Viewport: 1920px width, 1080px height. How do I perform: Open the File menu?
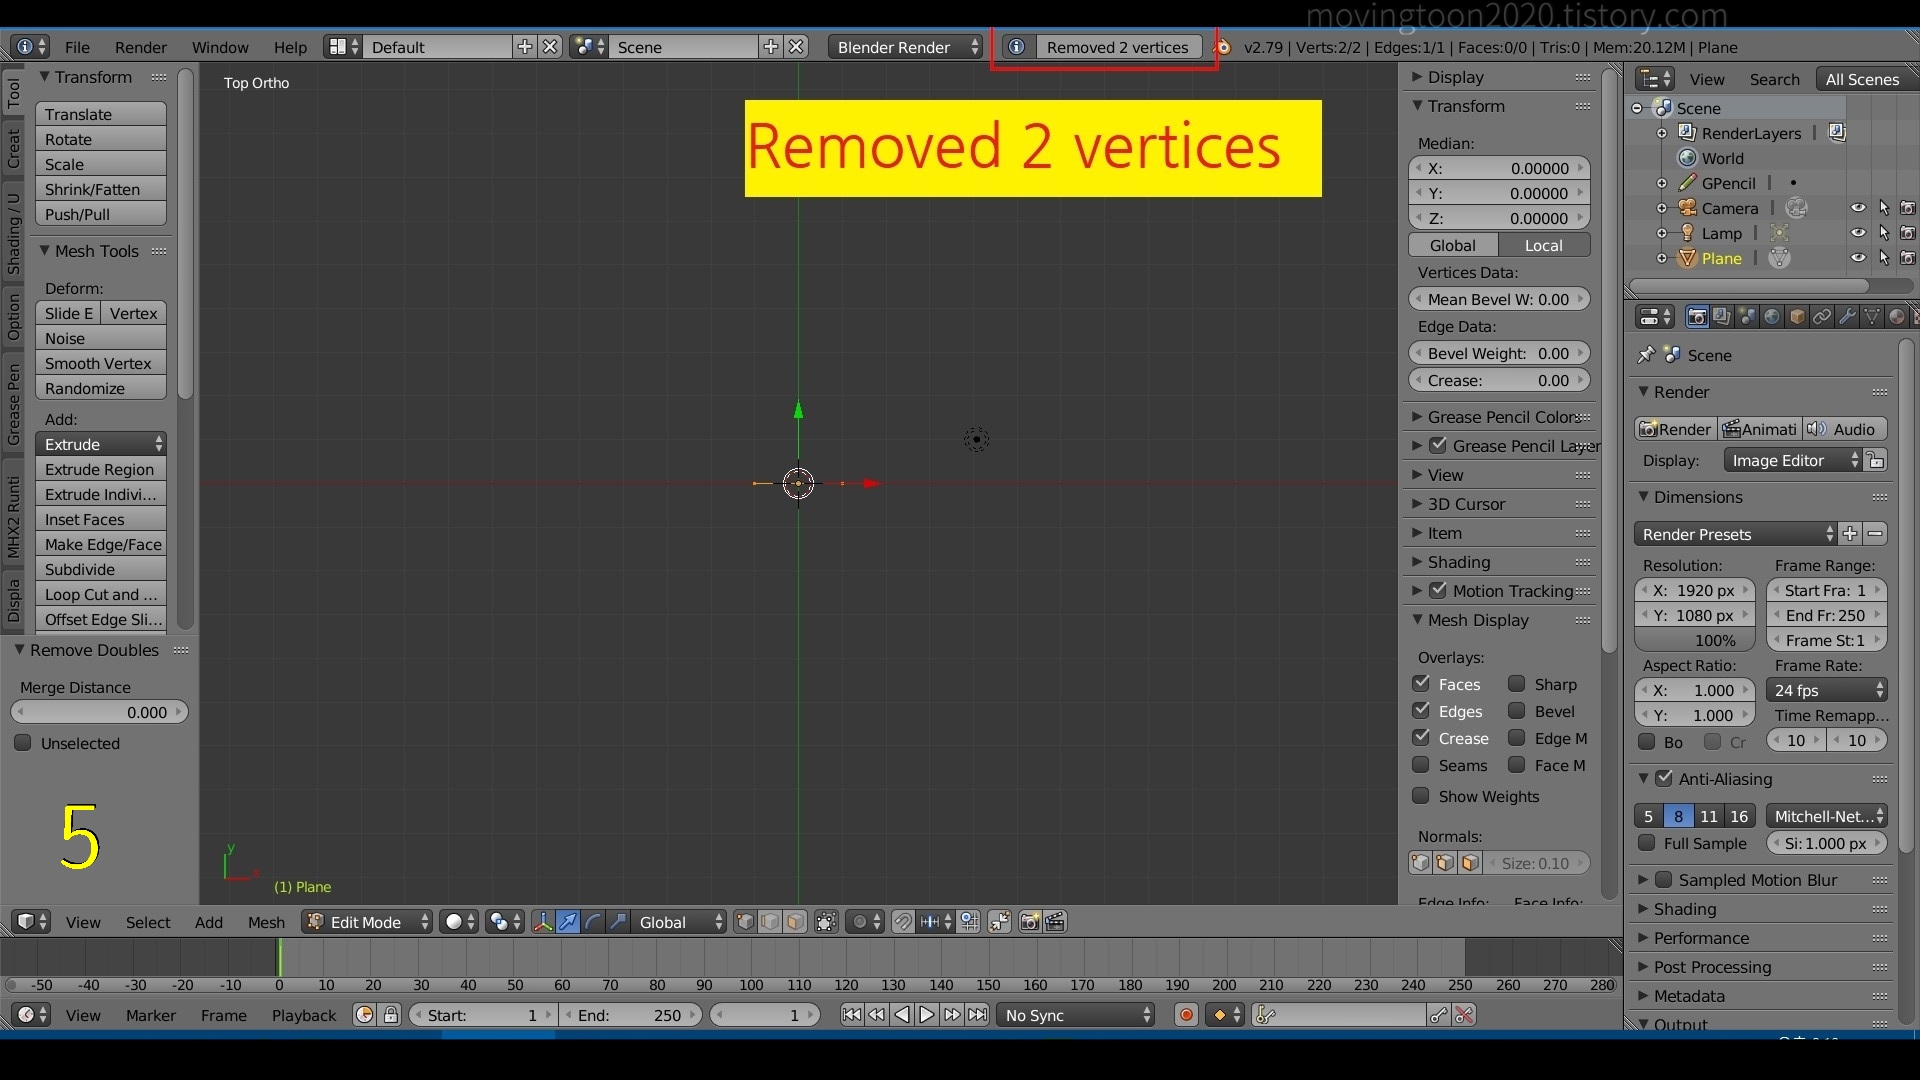(77, 47)
